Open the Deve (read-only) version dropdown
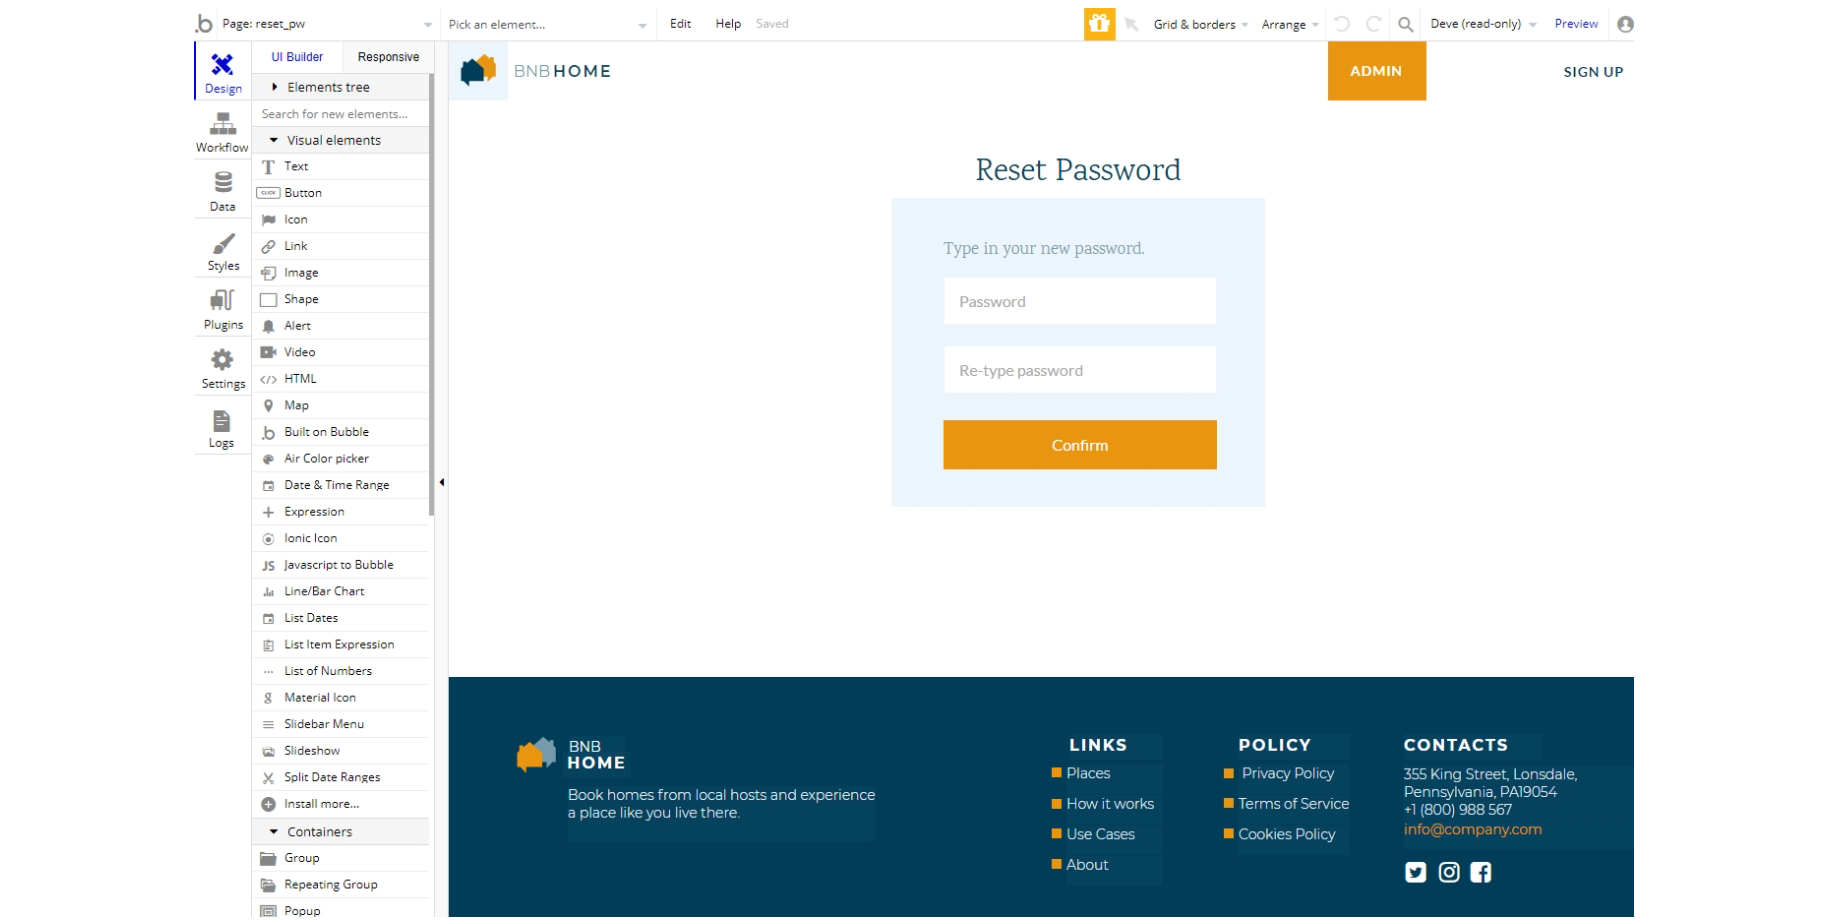1830x924 pixels. pos(1483,24)
